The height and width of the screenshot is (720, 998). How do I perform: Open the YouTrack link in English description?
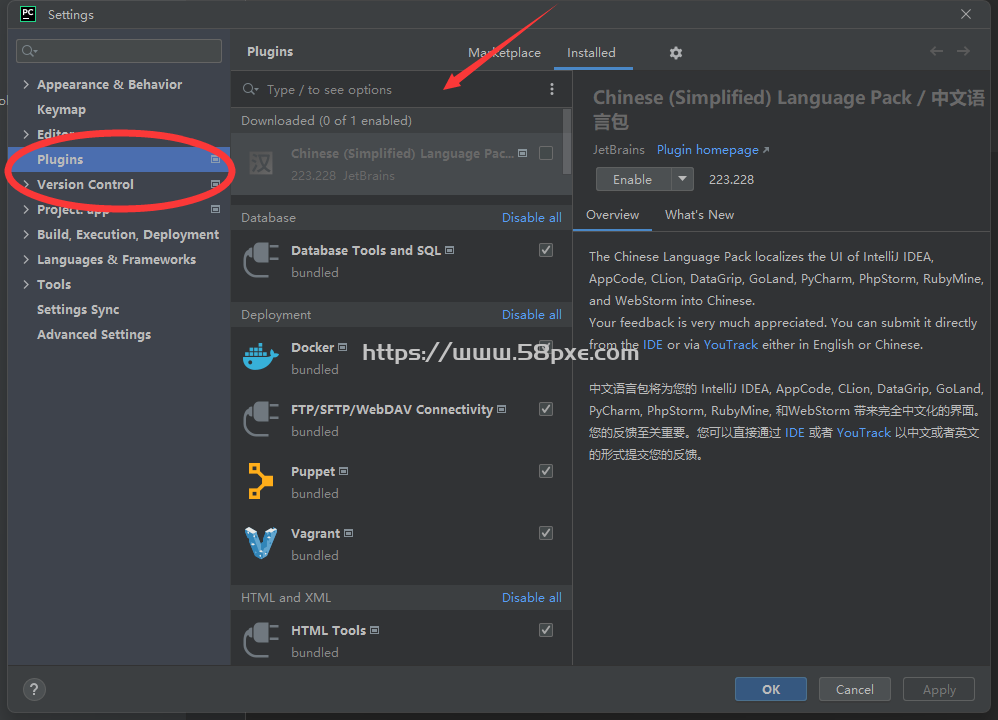point(731,344)
